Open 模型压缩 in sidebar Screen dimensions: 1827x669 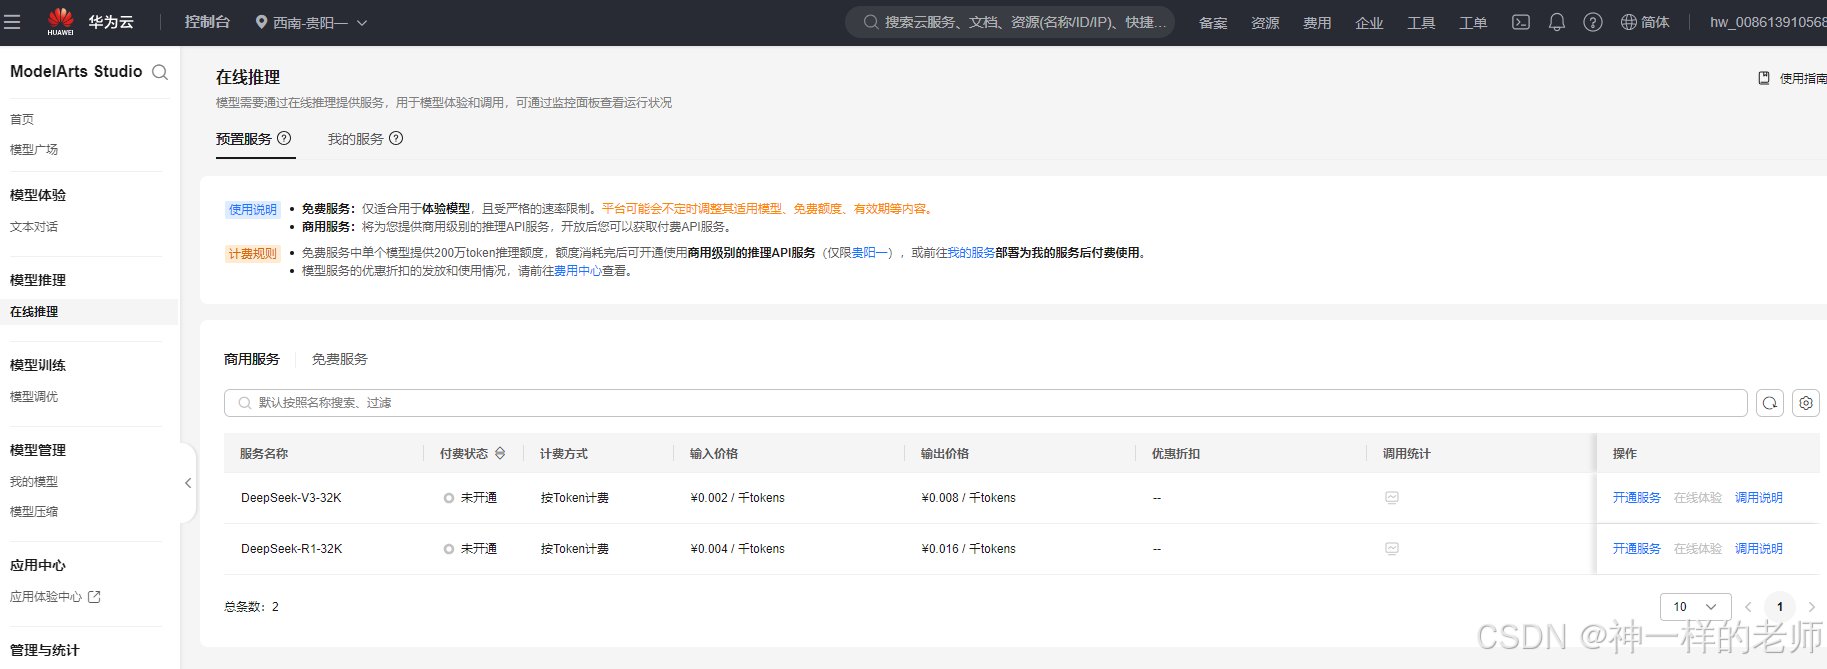pos(34,512)
